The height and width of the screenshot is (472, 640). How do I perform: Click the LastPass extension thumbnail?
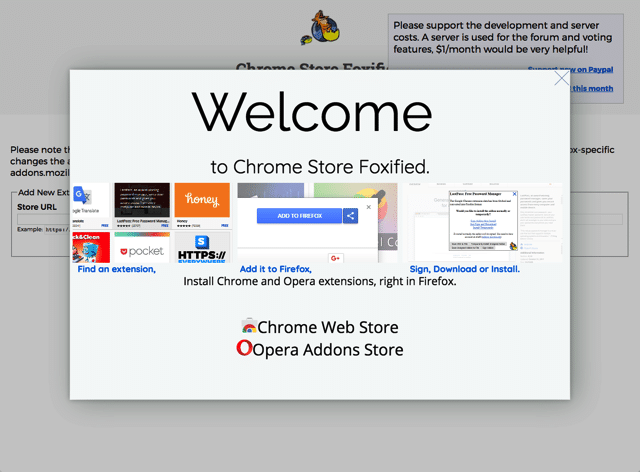coord(142,205)
